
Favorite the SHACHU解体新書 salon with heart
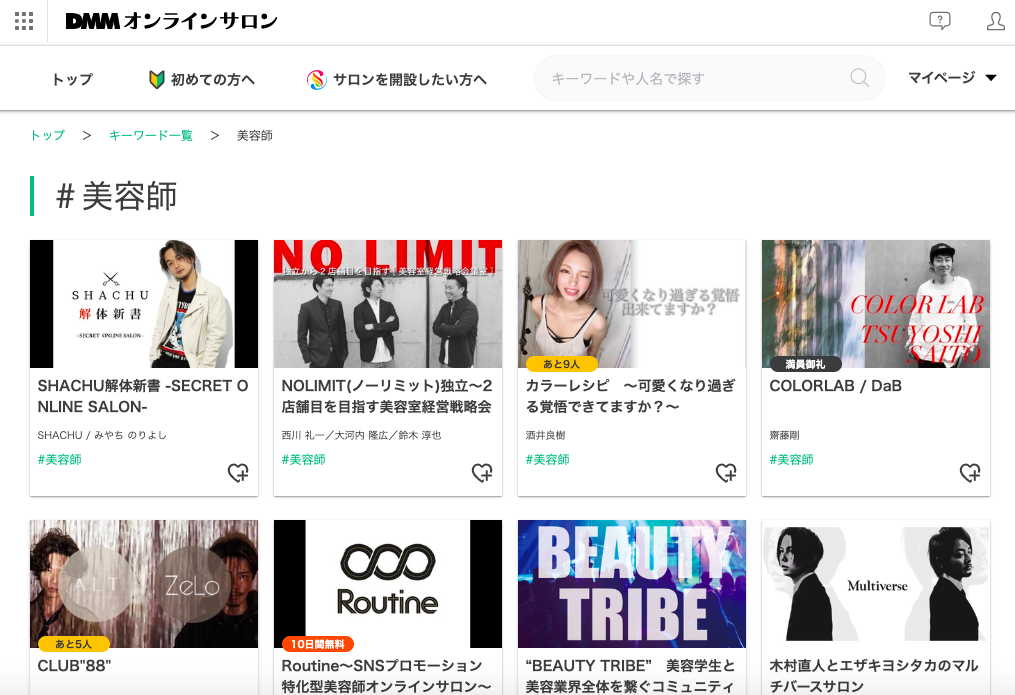[x=238, y=472]
